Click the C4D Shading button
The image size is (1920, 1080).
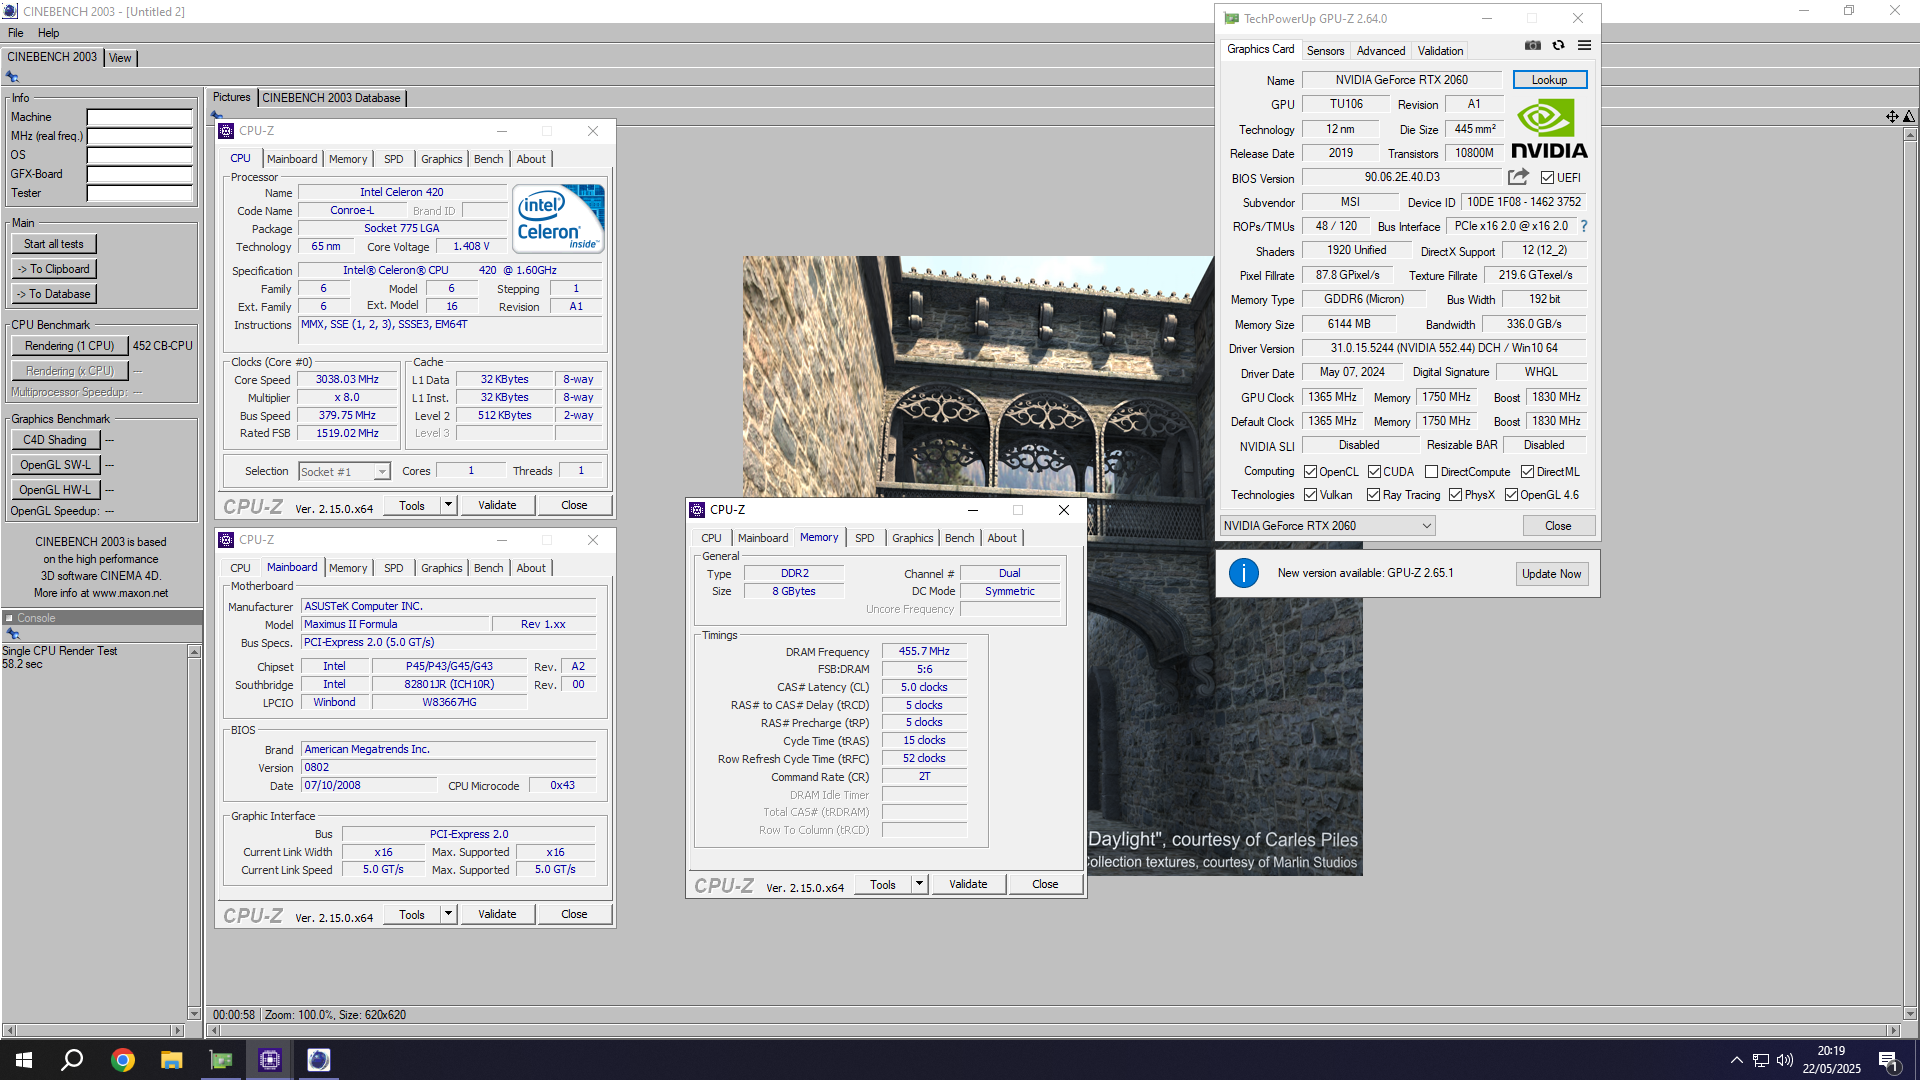[x=55, y=440]
